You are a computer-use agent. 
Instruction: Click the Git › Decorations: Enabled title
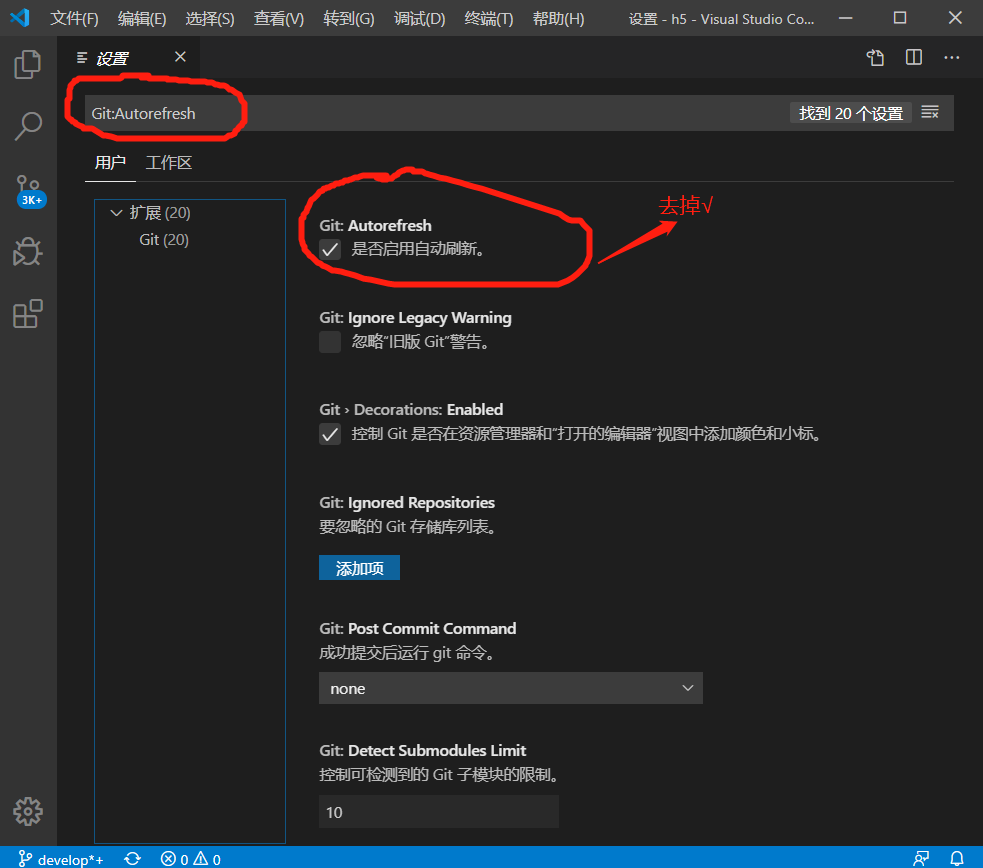coord(411,410)
